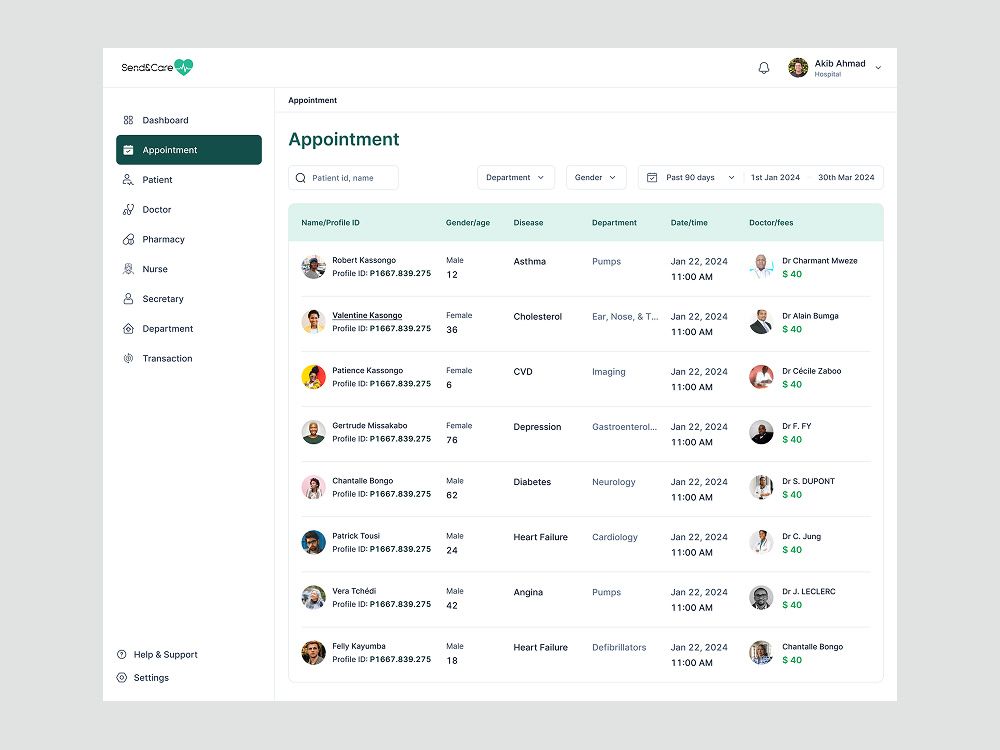Click the Disease column header
Viewport: 1000px width, 750px height.
(x=528, y=223)
